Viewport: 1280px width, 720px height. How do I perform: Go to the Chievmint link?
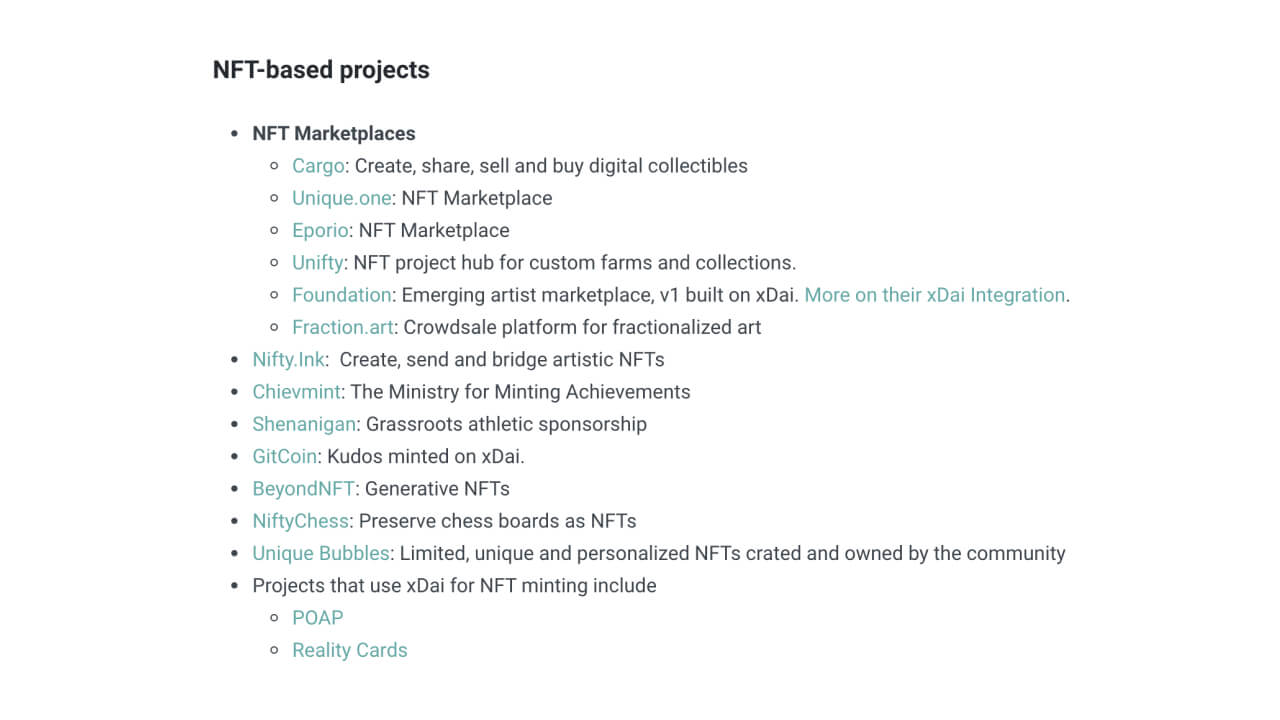(296, 392)
